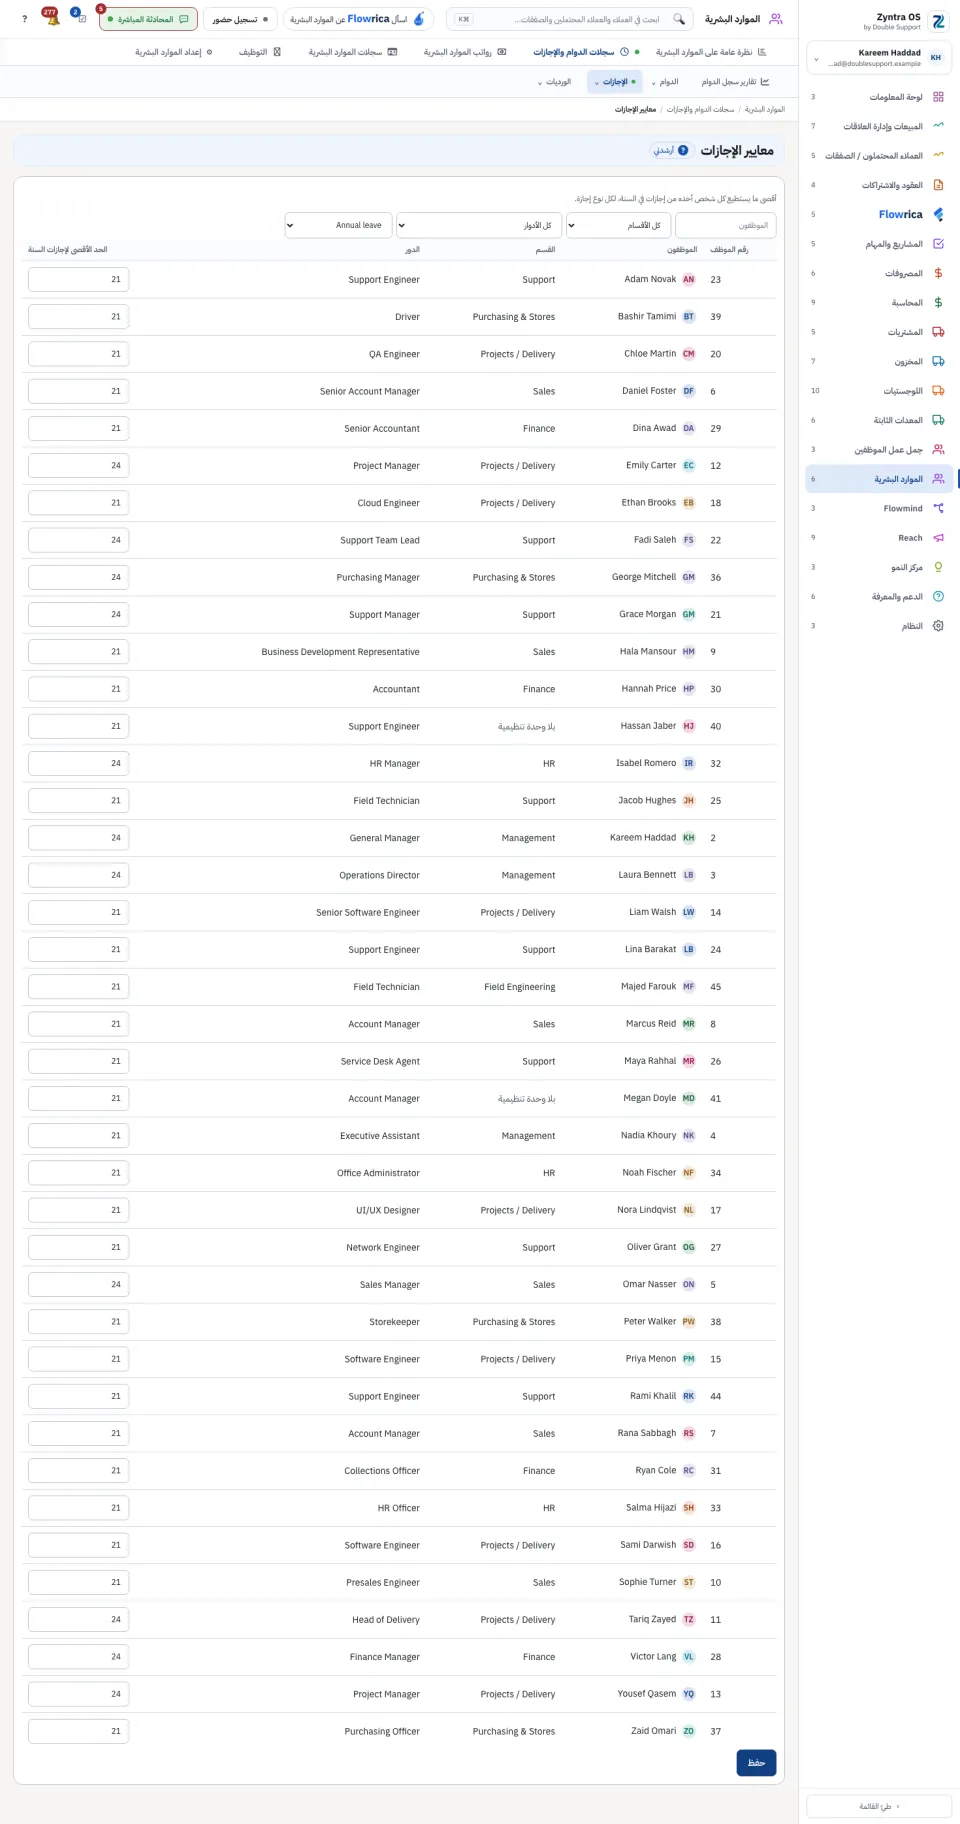Viewport: 960px width, 1824px height.
Task: Open the المشتريات purchases icon
Action: (x=938, y=332)
